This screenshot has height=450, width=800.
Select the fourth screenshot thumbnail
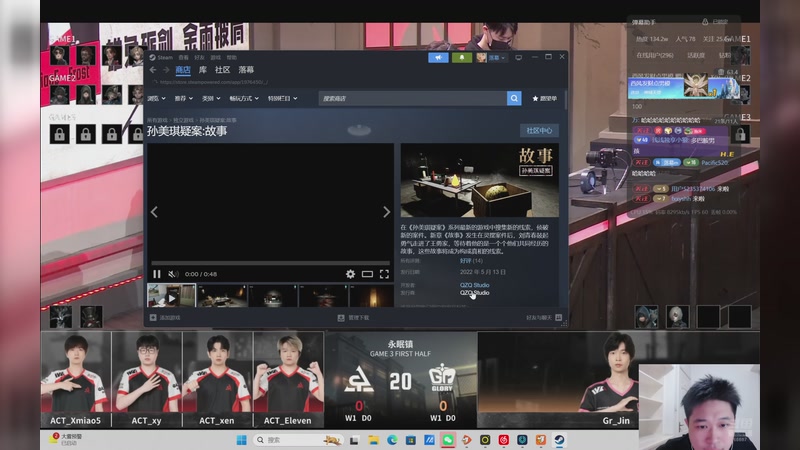coord(323,296)
